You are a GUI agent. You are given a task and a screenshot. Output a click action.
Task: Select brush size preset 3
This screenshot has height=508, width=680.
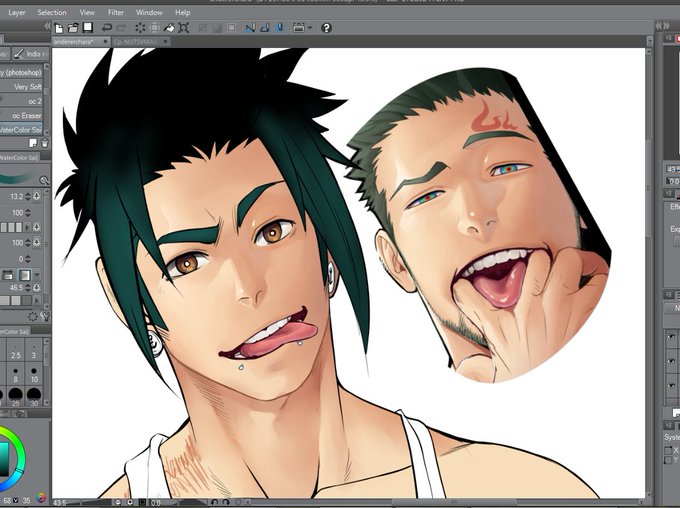pyautogui.click(x=34, y=351)
